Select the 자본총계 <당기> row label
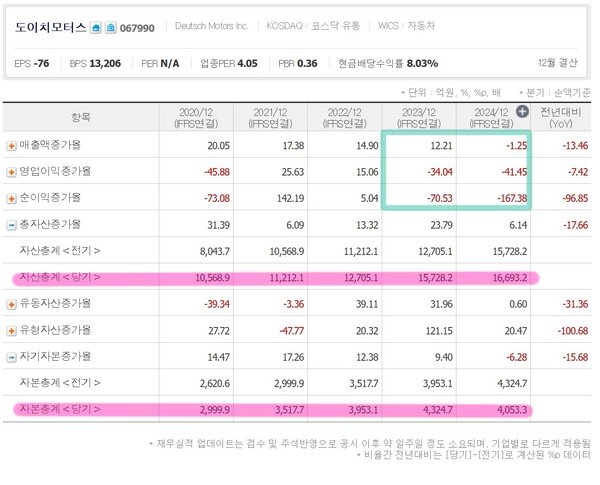The image size is (600, 485). click(60, 410)
